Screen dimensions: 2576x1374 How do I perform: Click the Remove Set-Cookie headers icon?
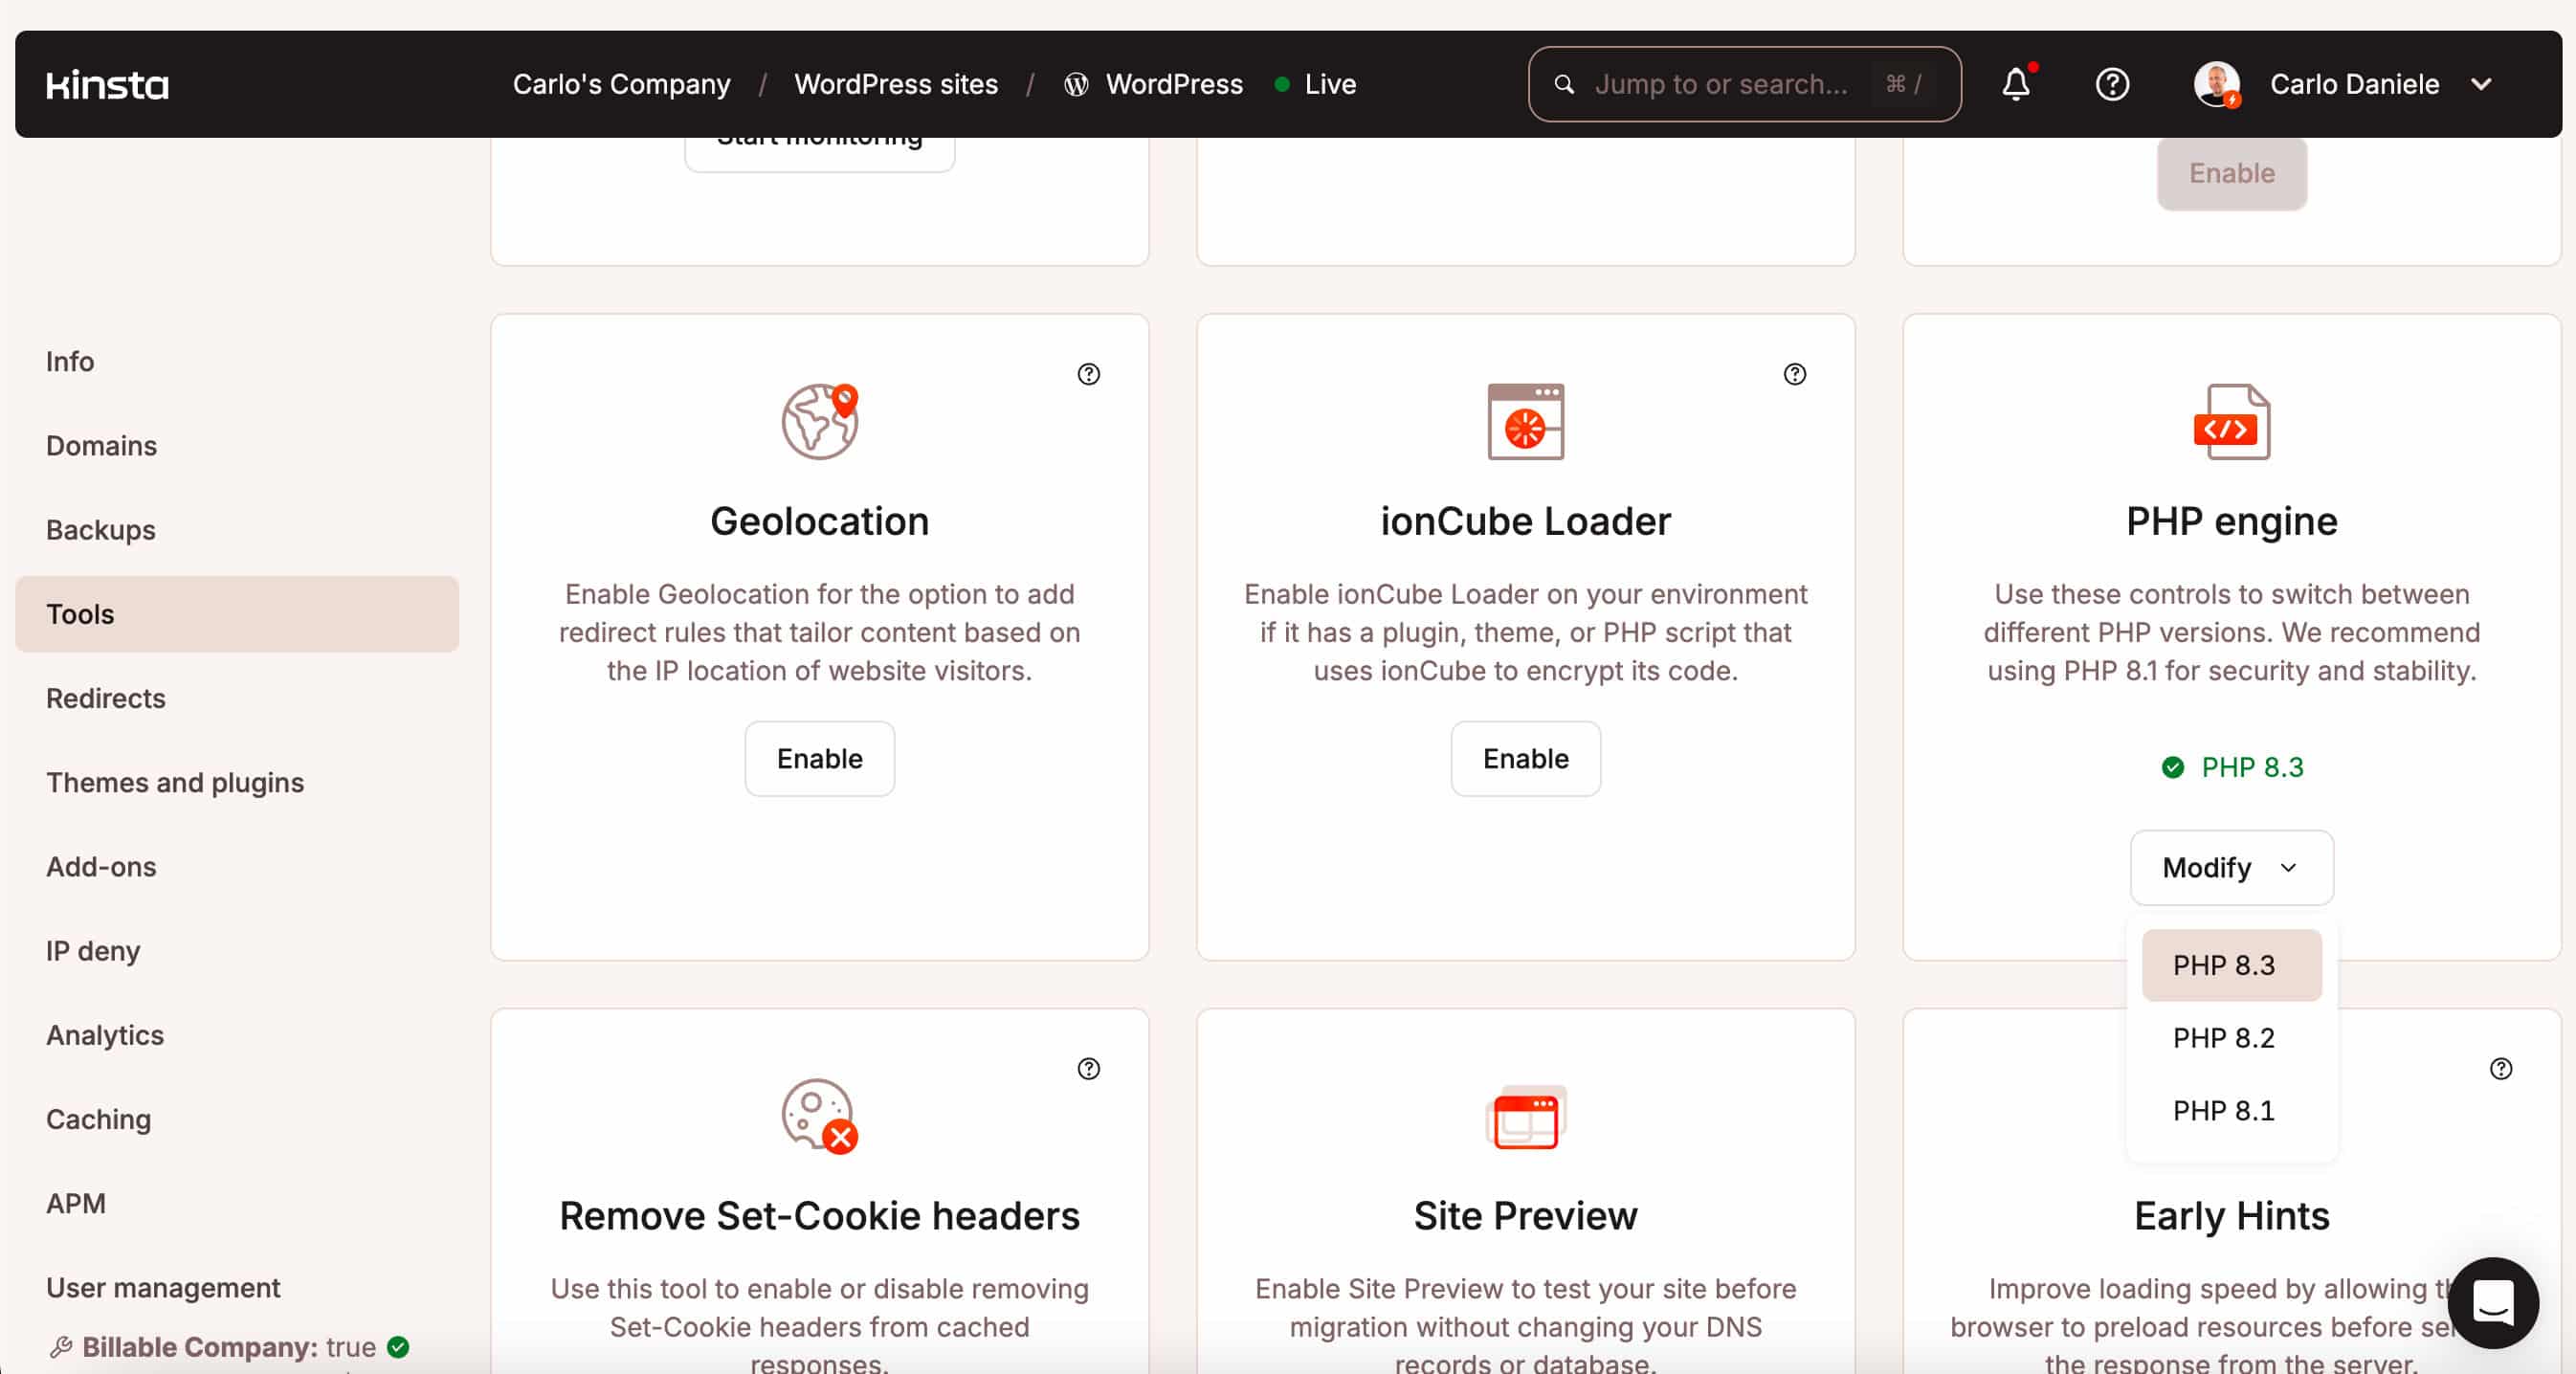coord(818,1116)
